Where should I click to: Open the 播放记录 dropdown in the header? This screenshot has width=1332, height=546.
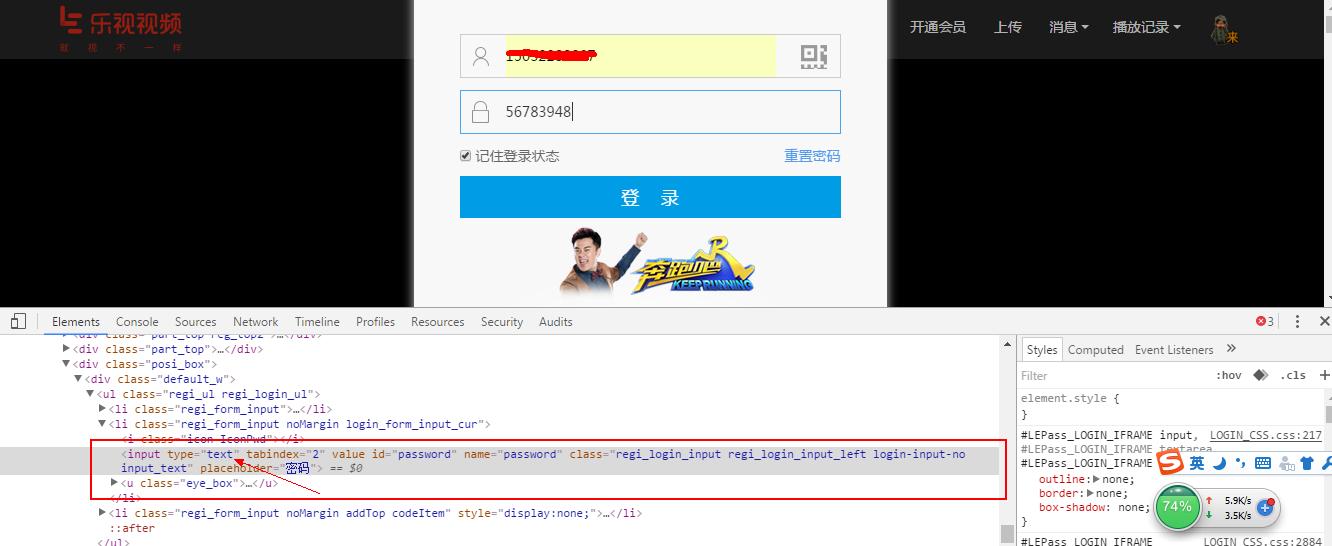pyautogui.click(x=1146, y=27)
